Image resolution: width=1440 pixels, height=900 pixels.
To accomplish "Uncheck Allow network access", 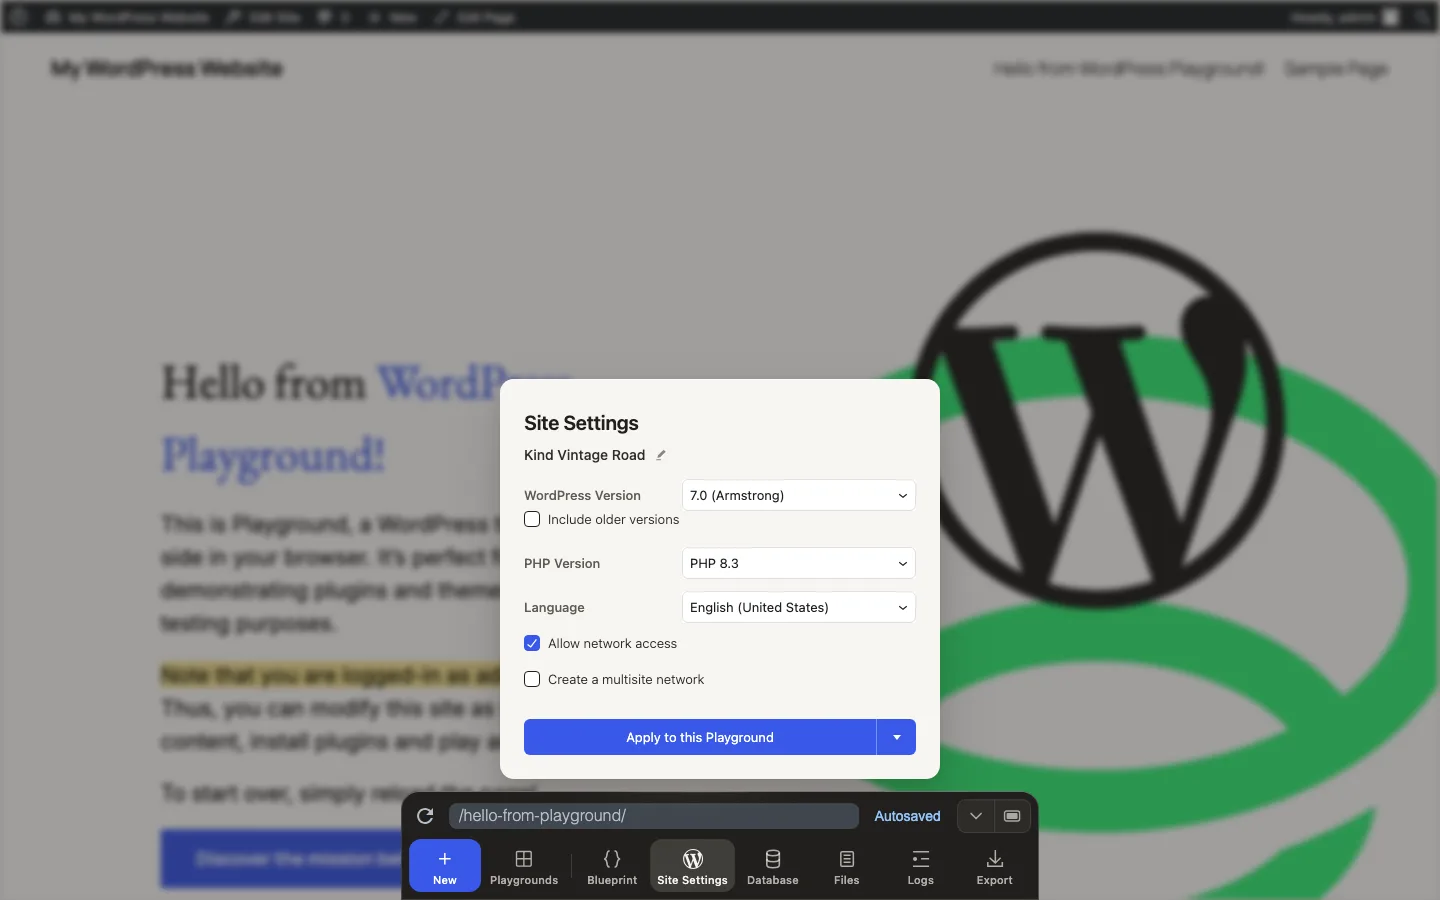I will tap(532, 643).
